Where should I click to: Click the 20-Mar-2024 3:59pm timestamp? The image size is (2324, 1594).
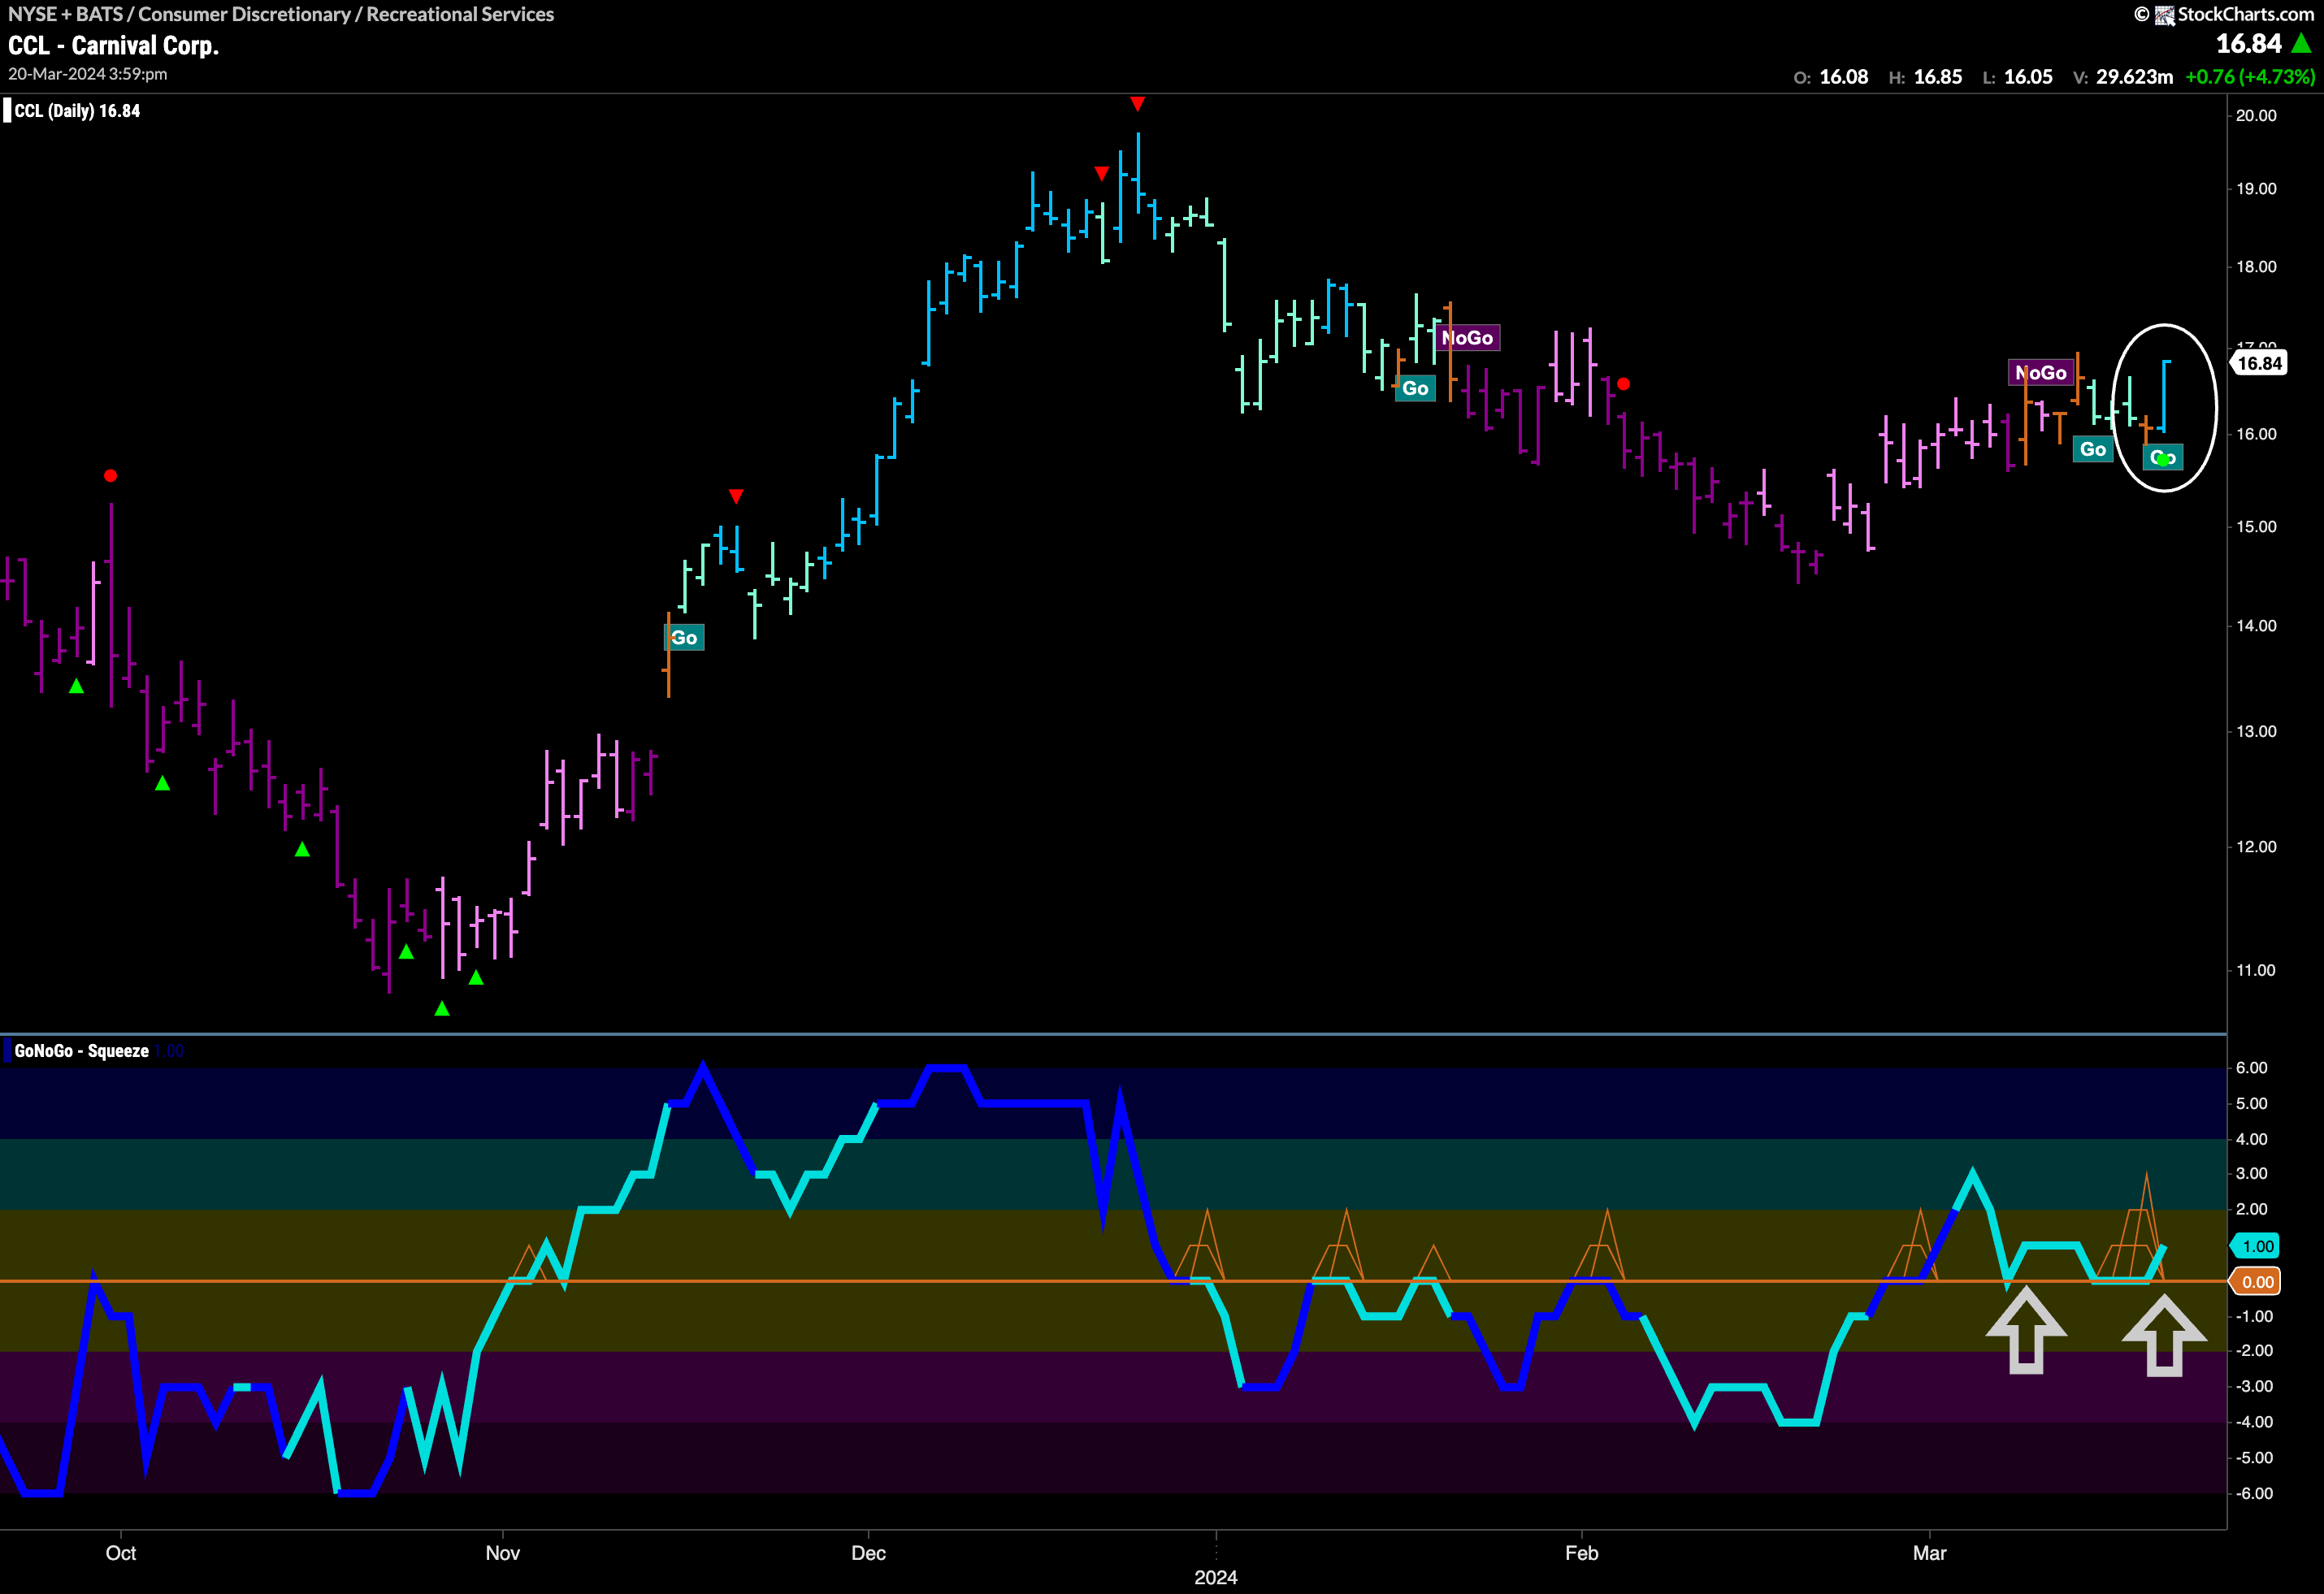pos(88,74)
